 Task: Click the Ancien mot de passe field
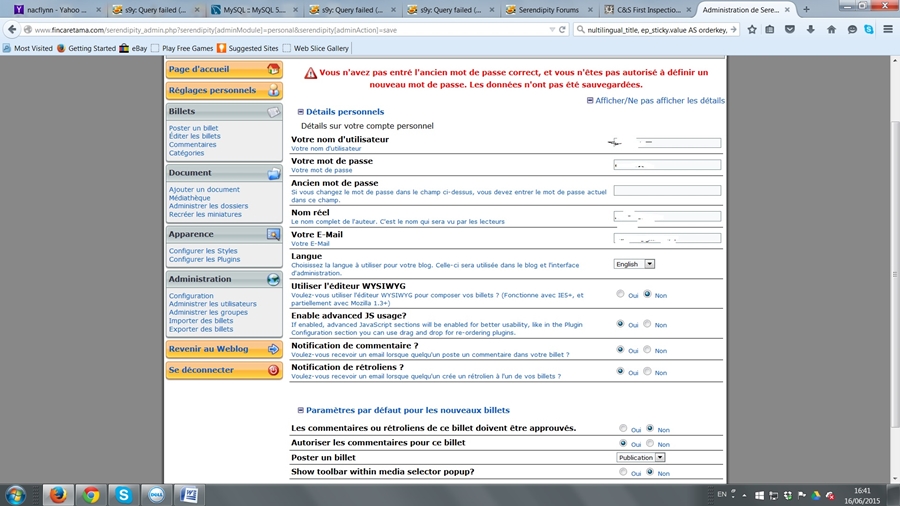pyautogui.click(x=667, y=190)
